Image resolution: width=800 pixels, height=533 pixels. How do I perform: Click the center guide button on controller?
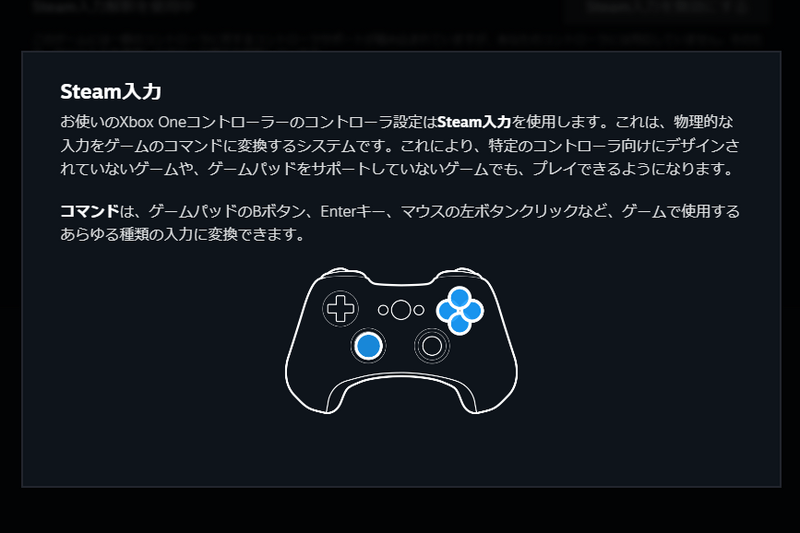pyautogui.click(x=401, y=310)
